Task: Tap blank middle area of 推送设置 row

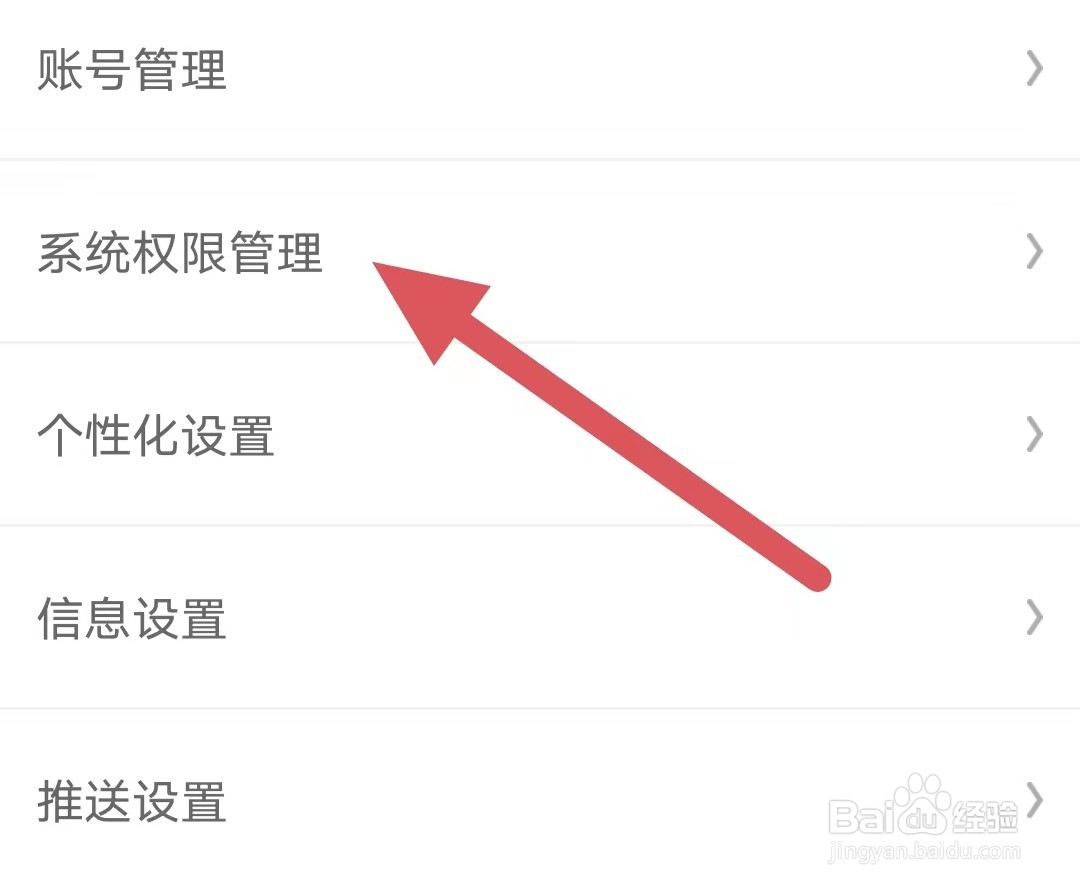Action: [517, 799]
